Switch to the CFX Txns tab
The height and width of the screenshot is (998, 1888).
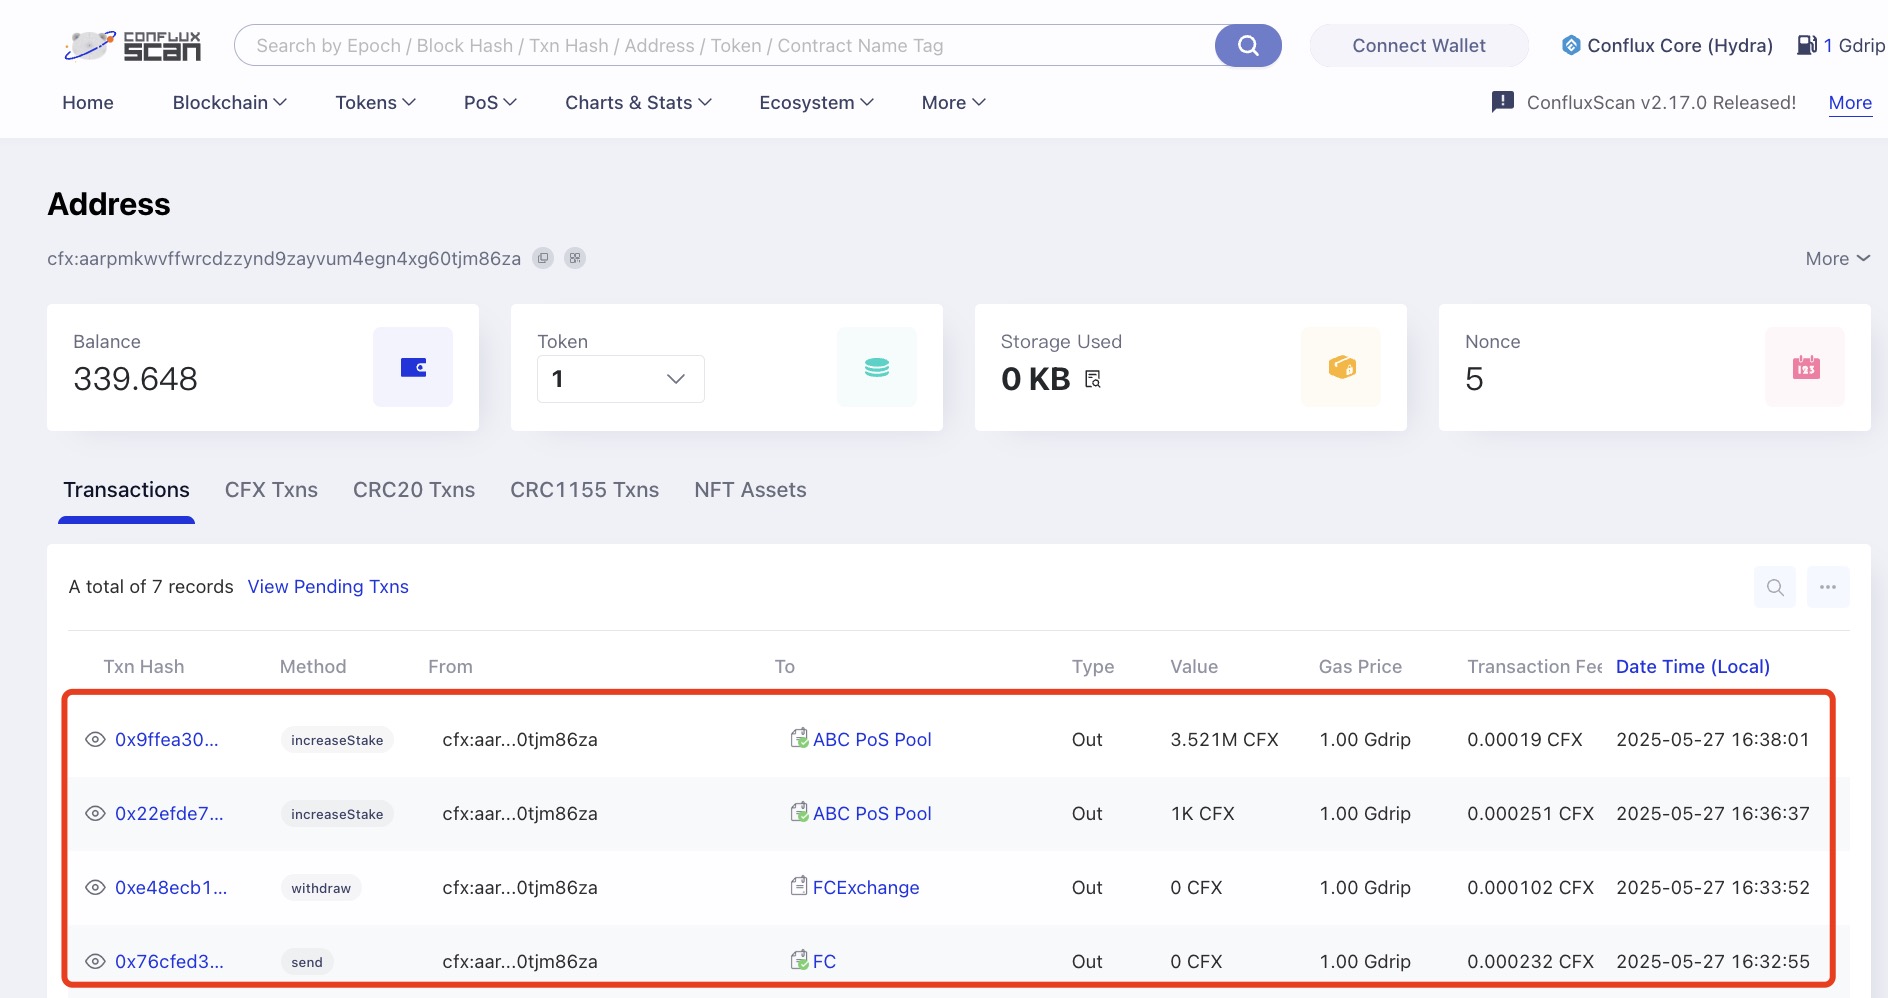coord(271,490)
